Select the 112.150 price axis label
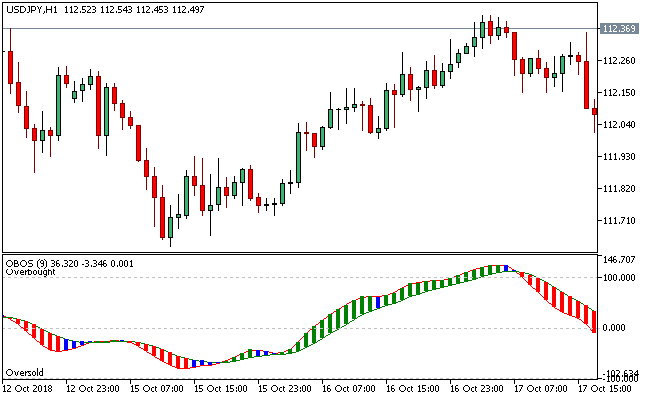This screenshot has height=400, width=650. pyautogui.click(x=620, y=93)
